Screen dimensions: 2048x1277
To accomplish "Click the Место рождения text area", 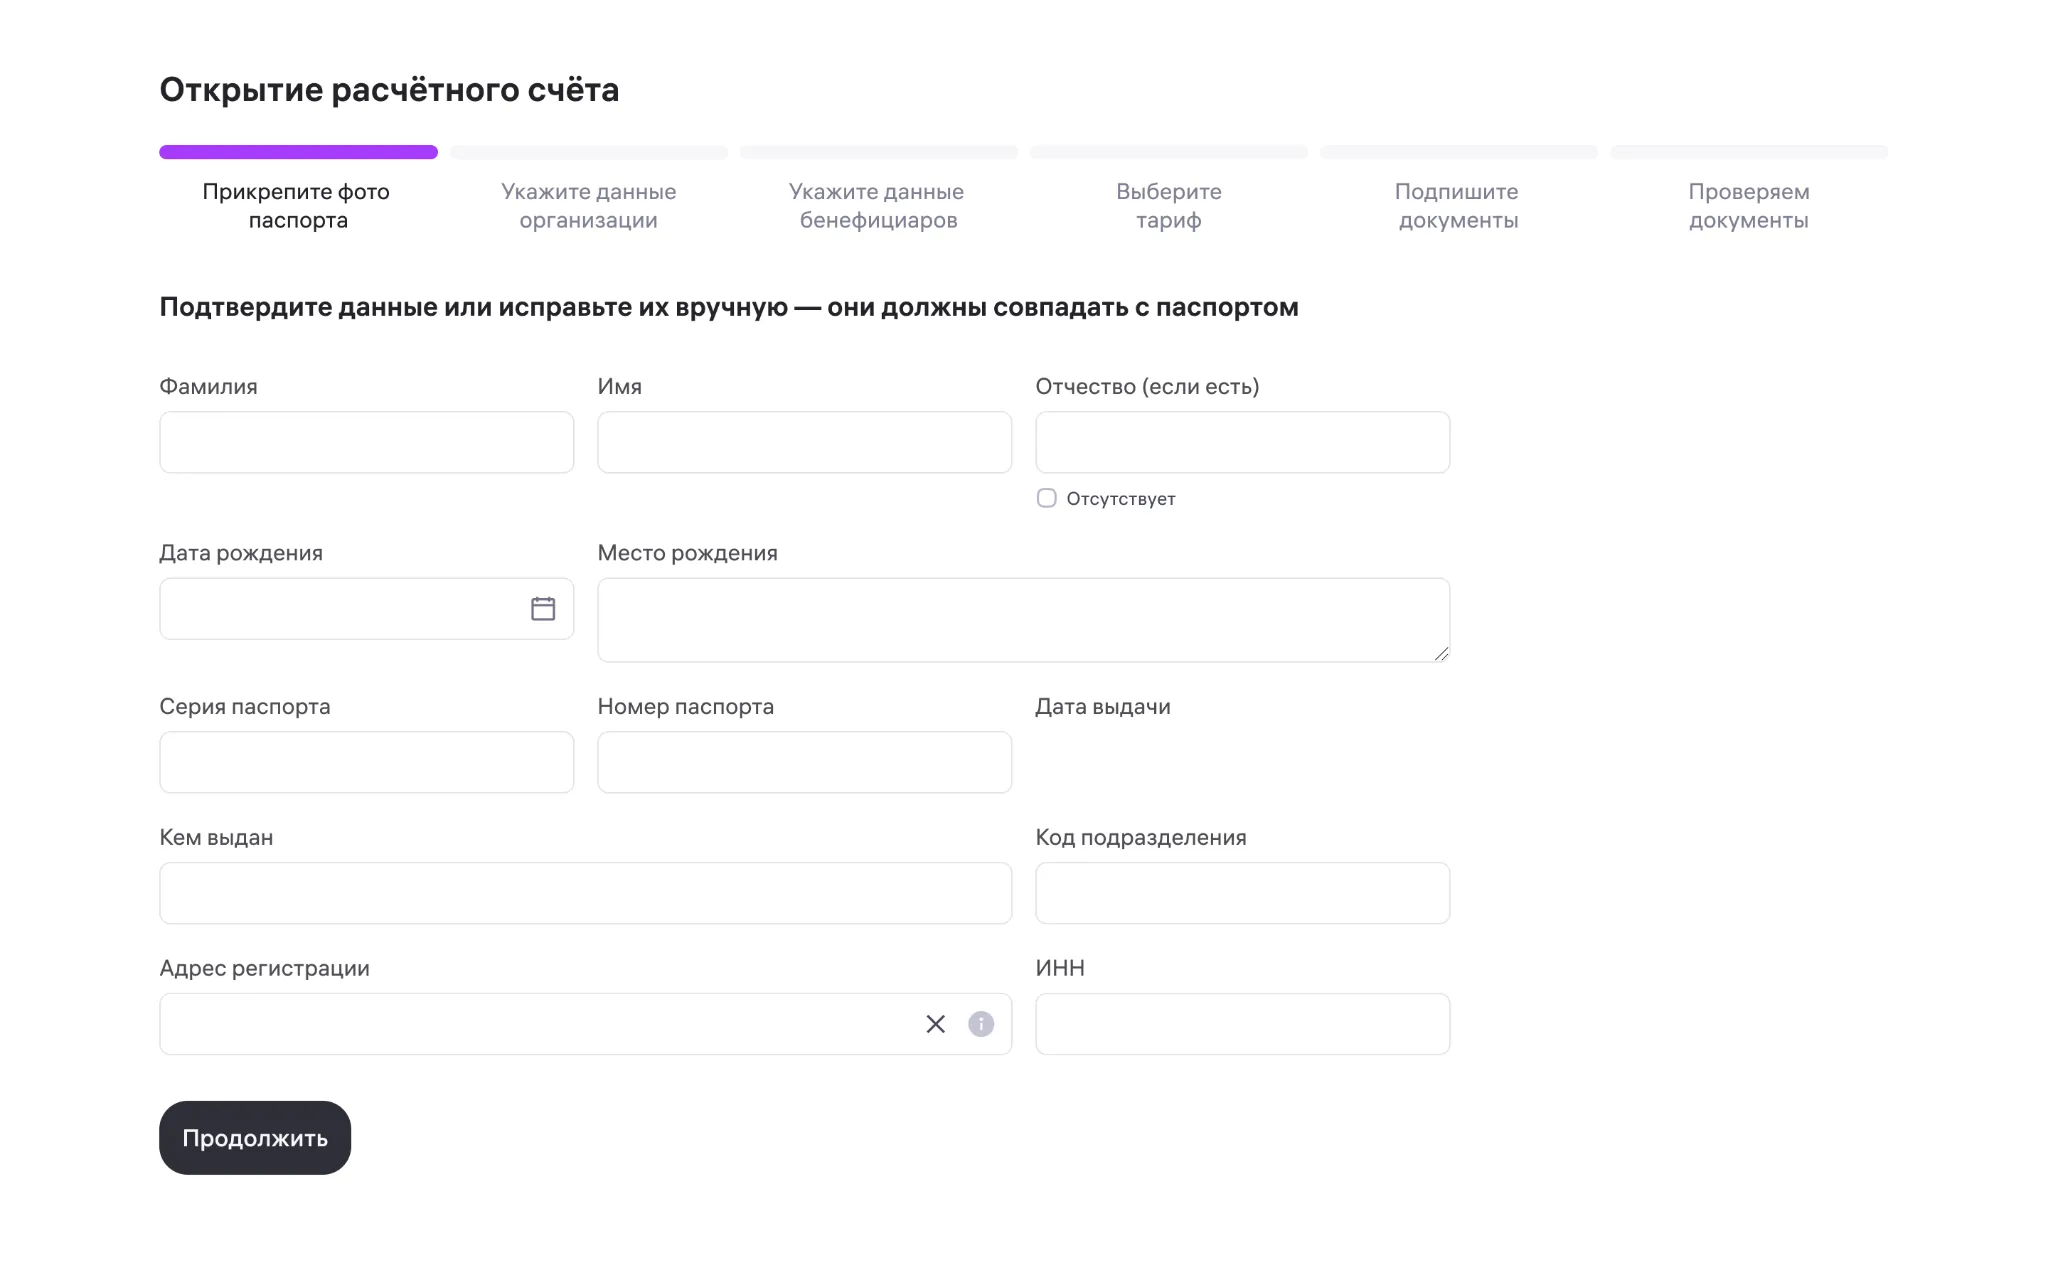I will tap(1023, 620).
